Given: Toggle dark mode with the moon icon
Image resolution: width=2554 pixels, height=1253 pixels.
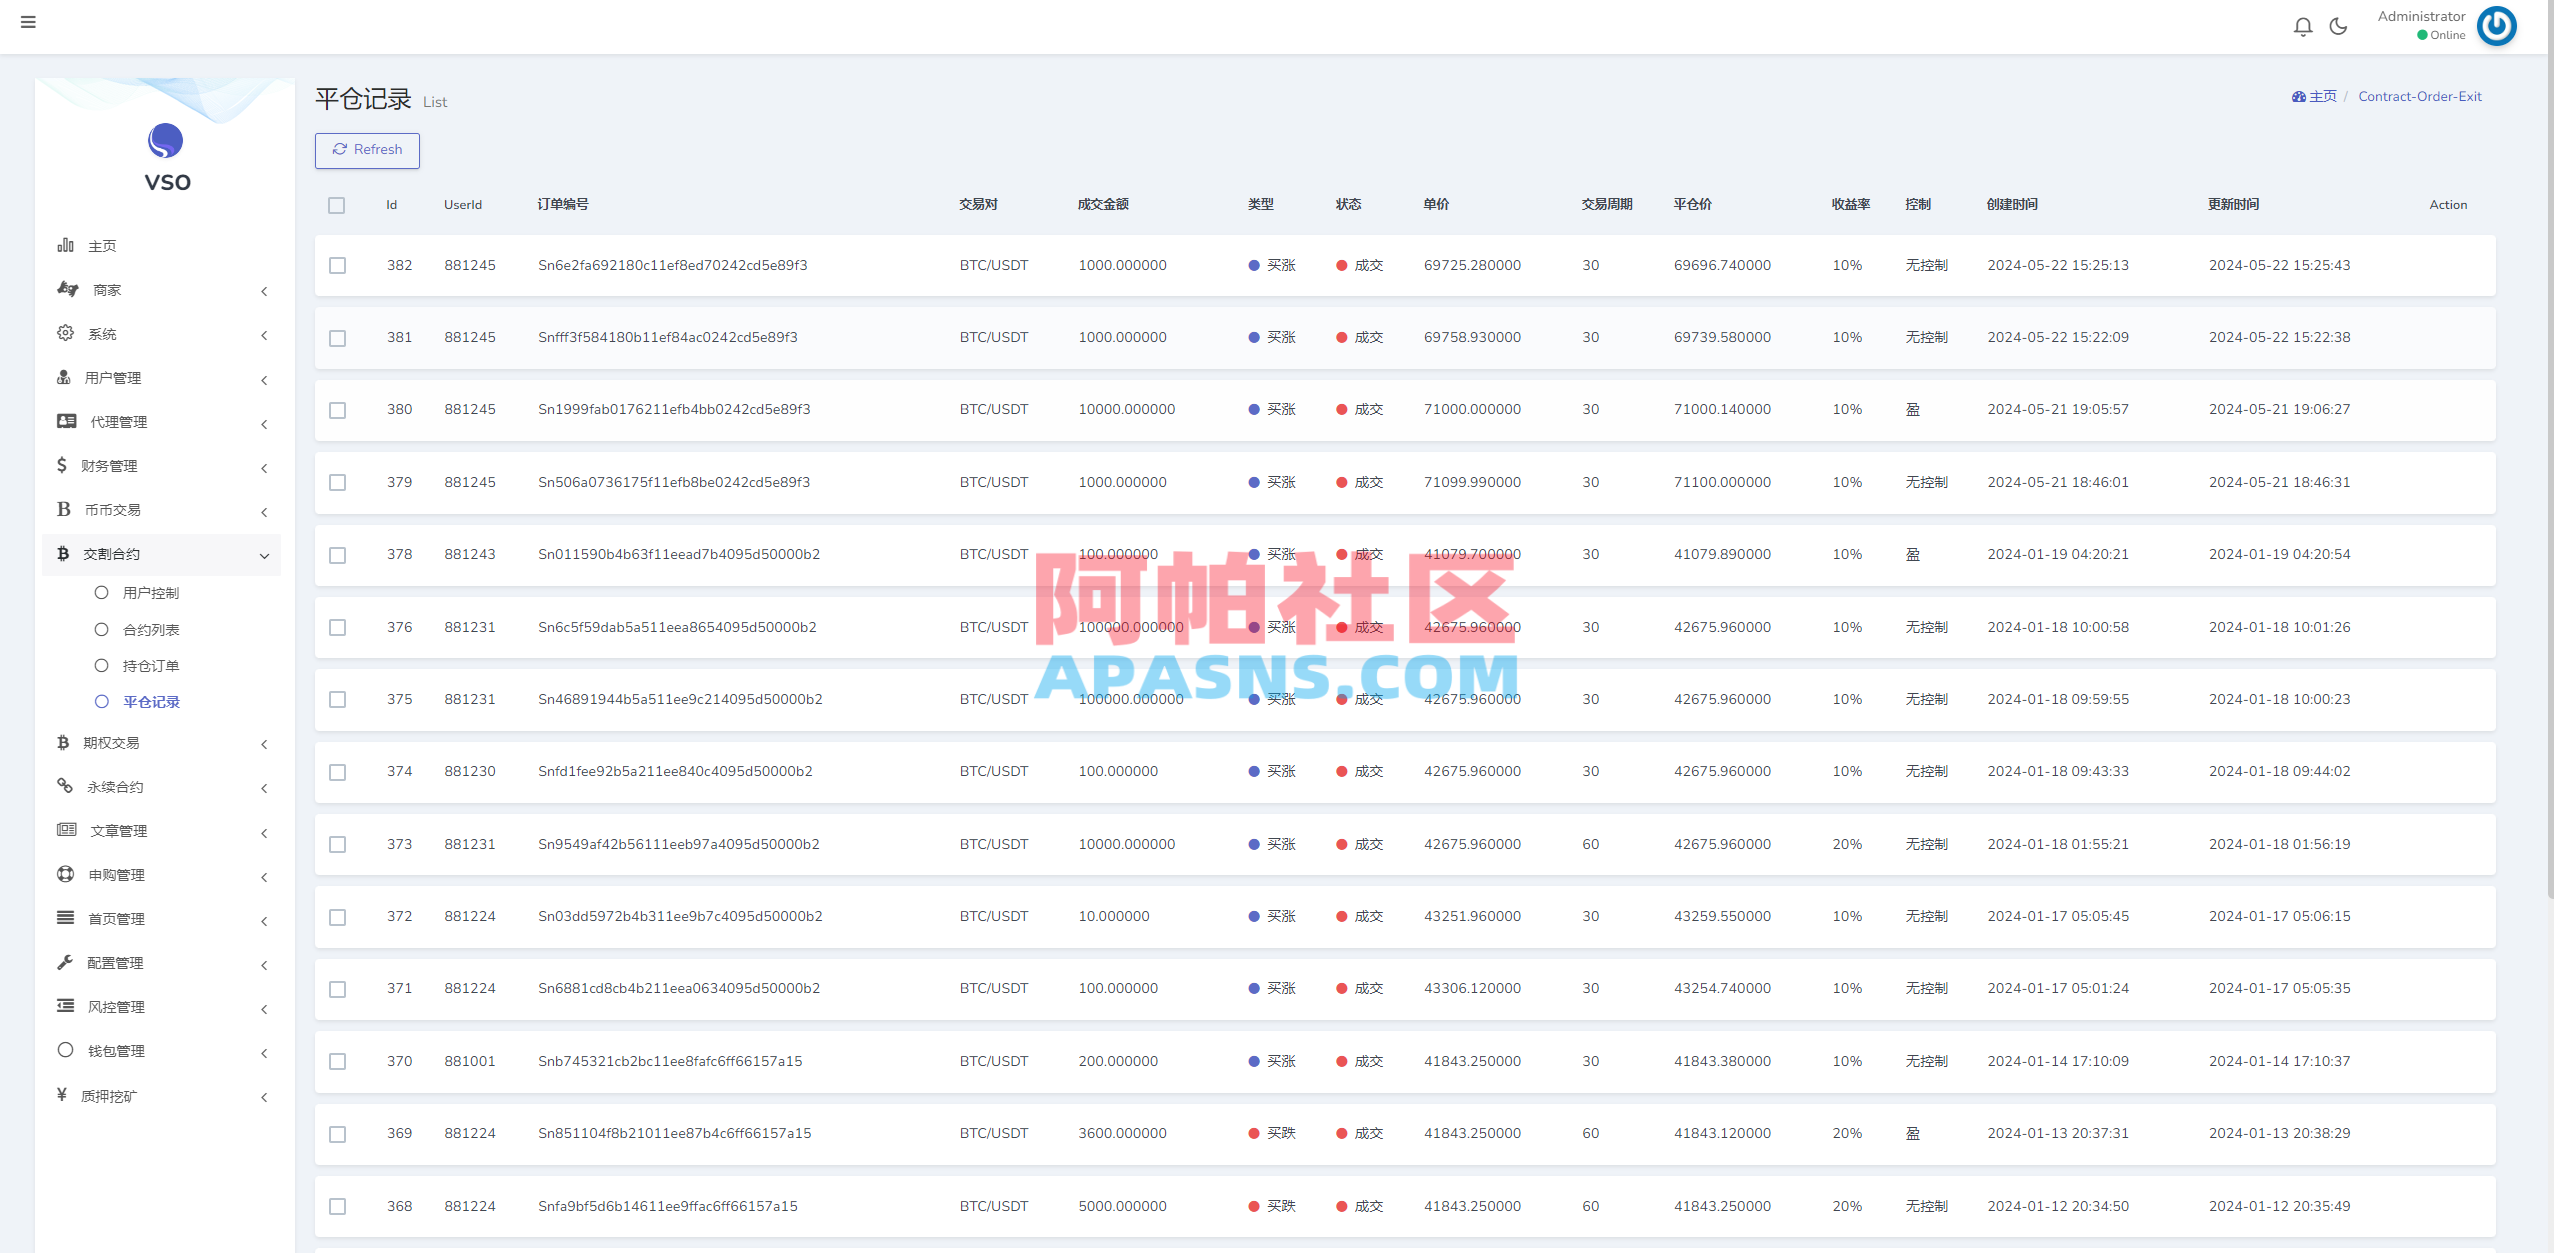Looking at the screenshot, I should [x=2339, y=27].
